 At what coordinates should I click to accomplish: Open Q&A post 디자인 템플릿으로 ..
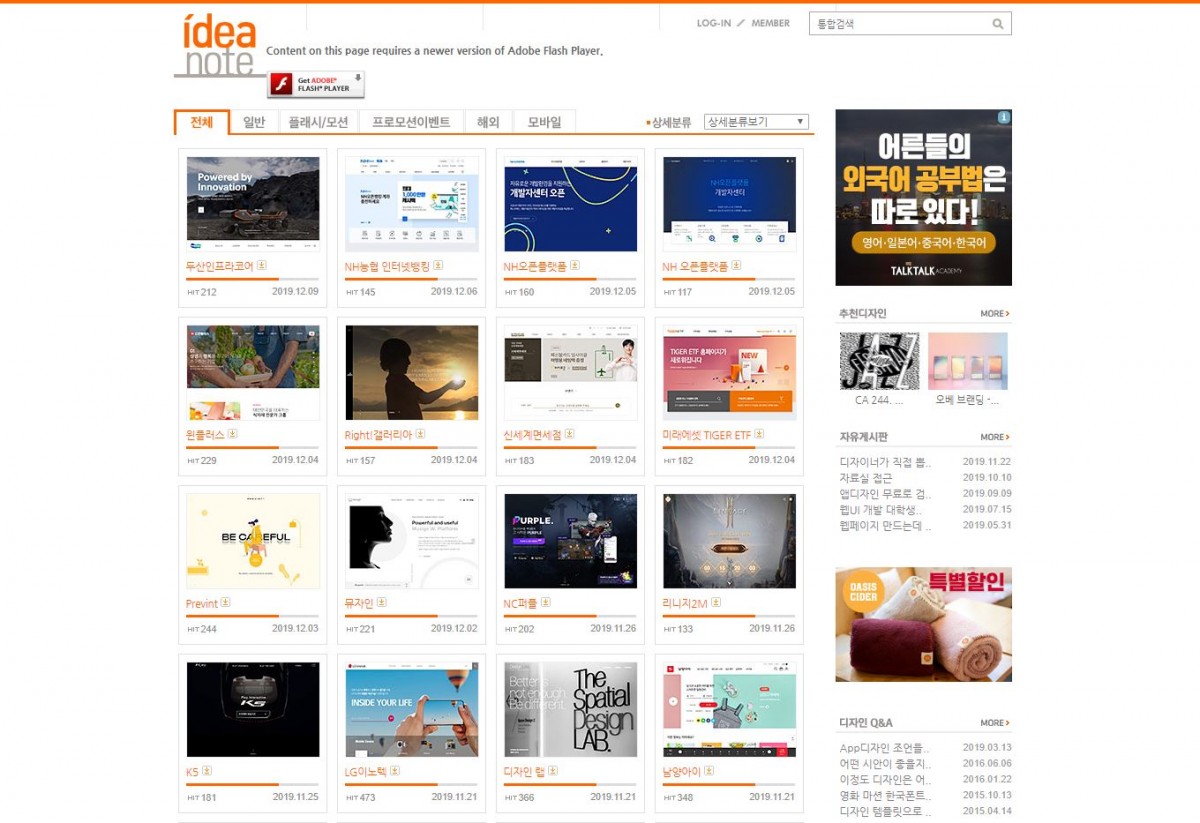885,812
